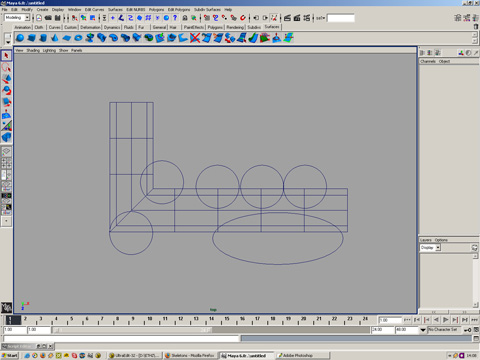Click the MEL command line input field
This screenshot has width=480, height=360.
(x=122, y=339)
